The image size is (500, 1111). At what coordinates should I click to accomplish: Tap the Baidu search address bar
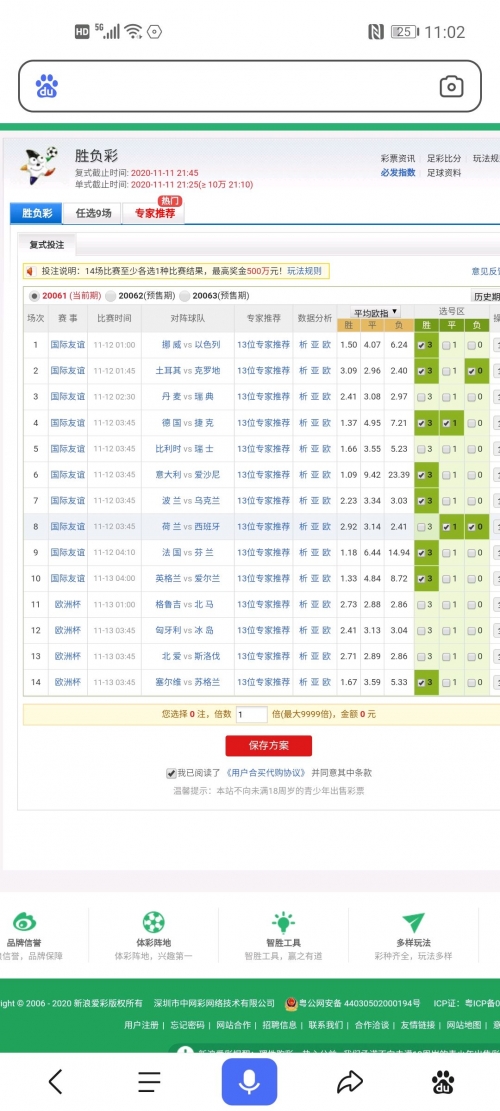point(249,86)
